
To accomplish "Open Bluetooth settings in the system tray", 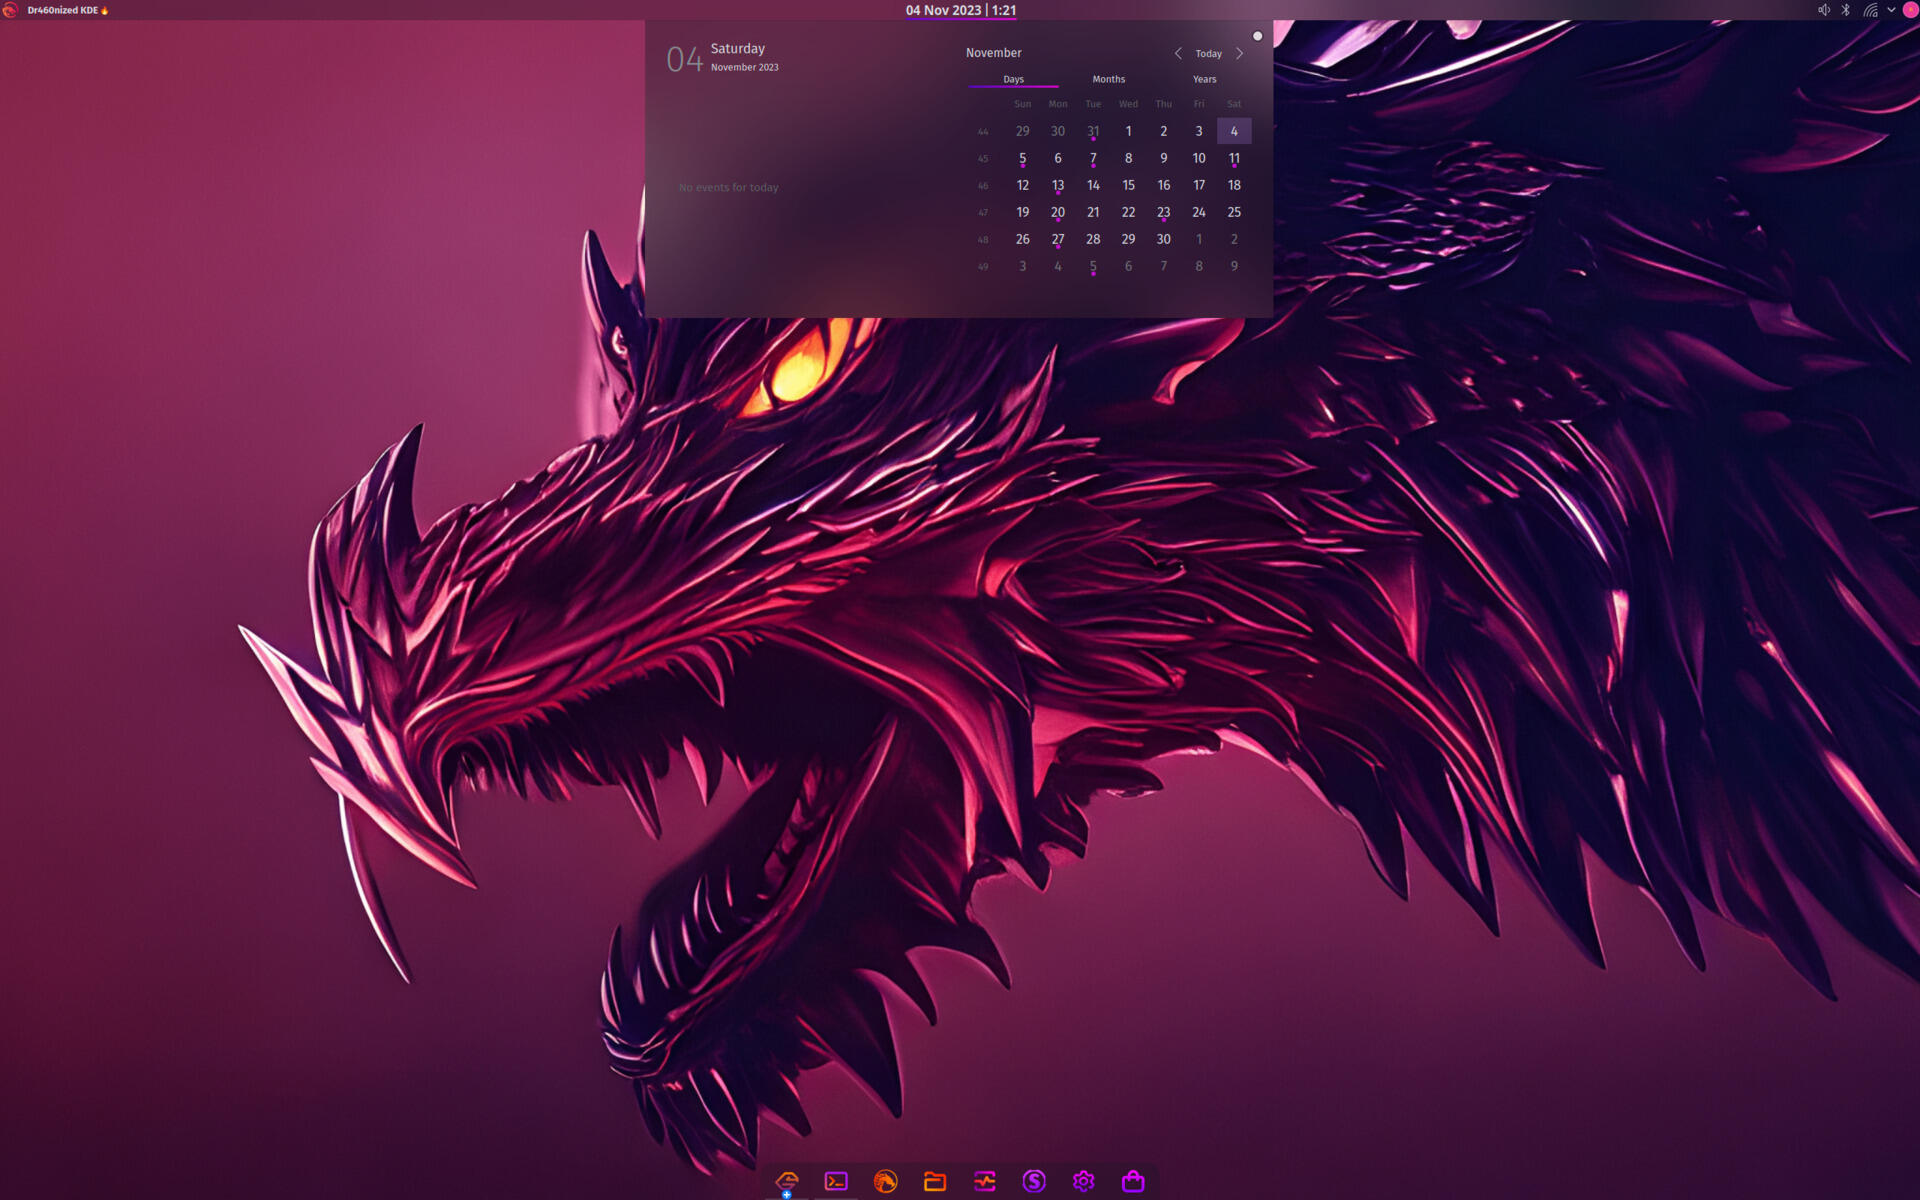I will pyautogui.click(x=1846, y=10).
